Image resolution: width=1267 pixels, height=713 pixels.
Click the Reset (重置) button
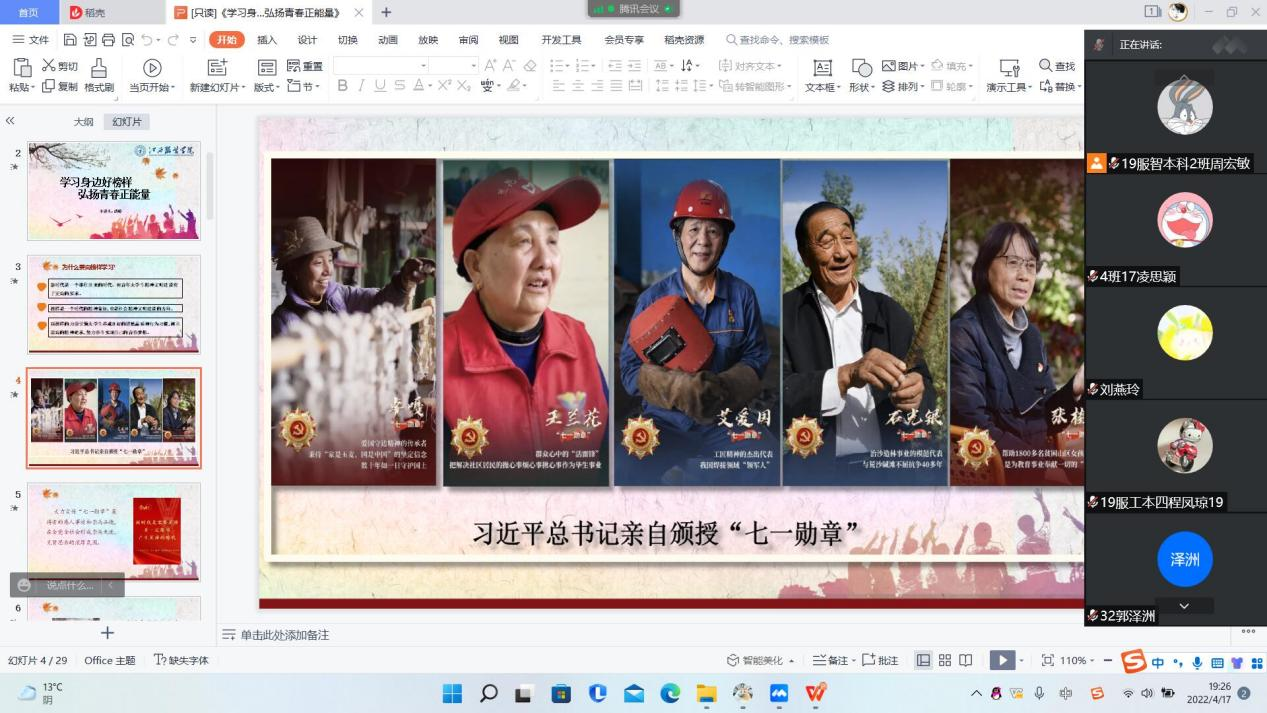pos(305,66)
